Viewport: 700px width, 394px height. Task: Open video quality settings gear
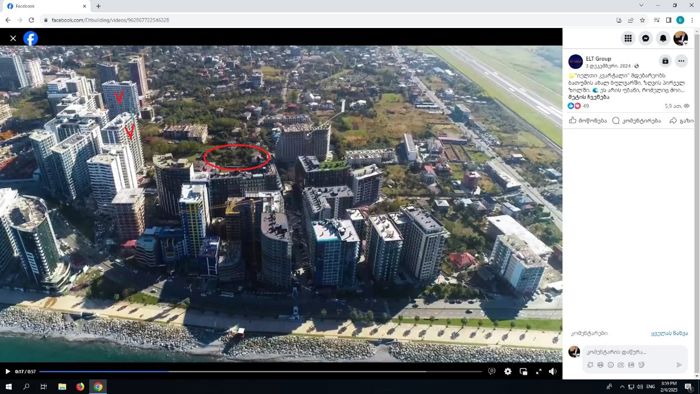pyautogui.click(x=508, y=371)
